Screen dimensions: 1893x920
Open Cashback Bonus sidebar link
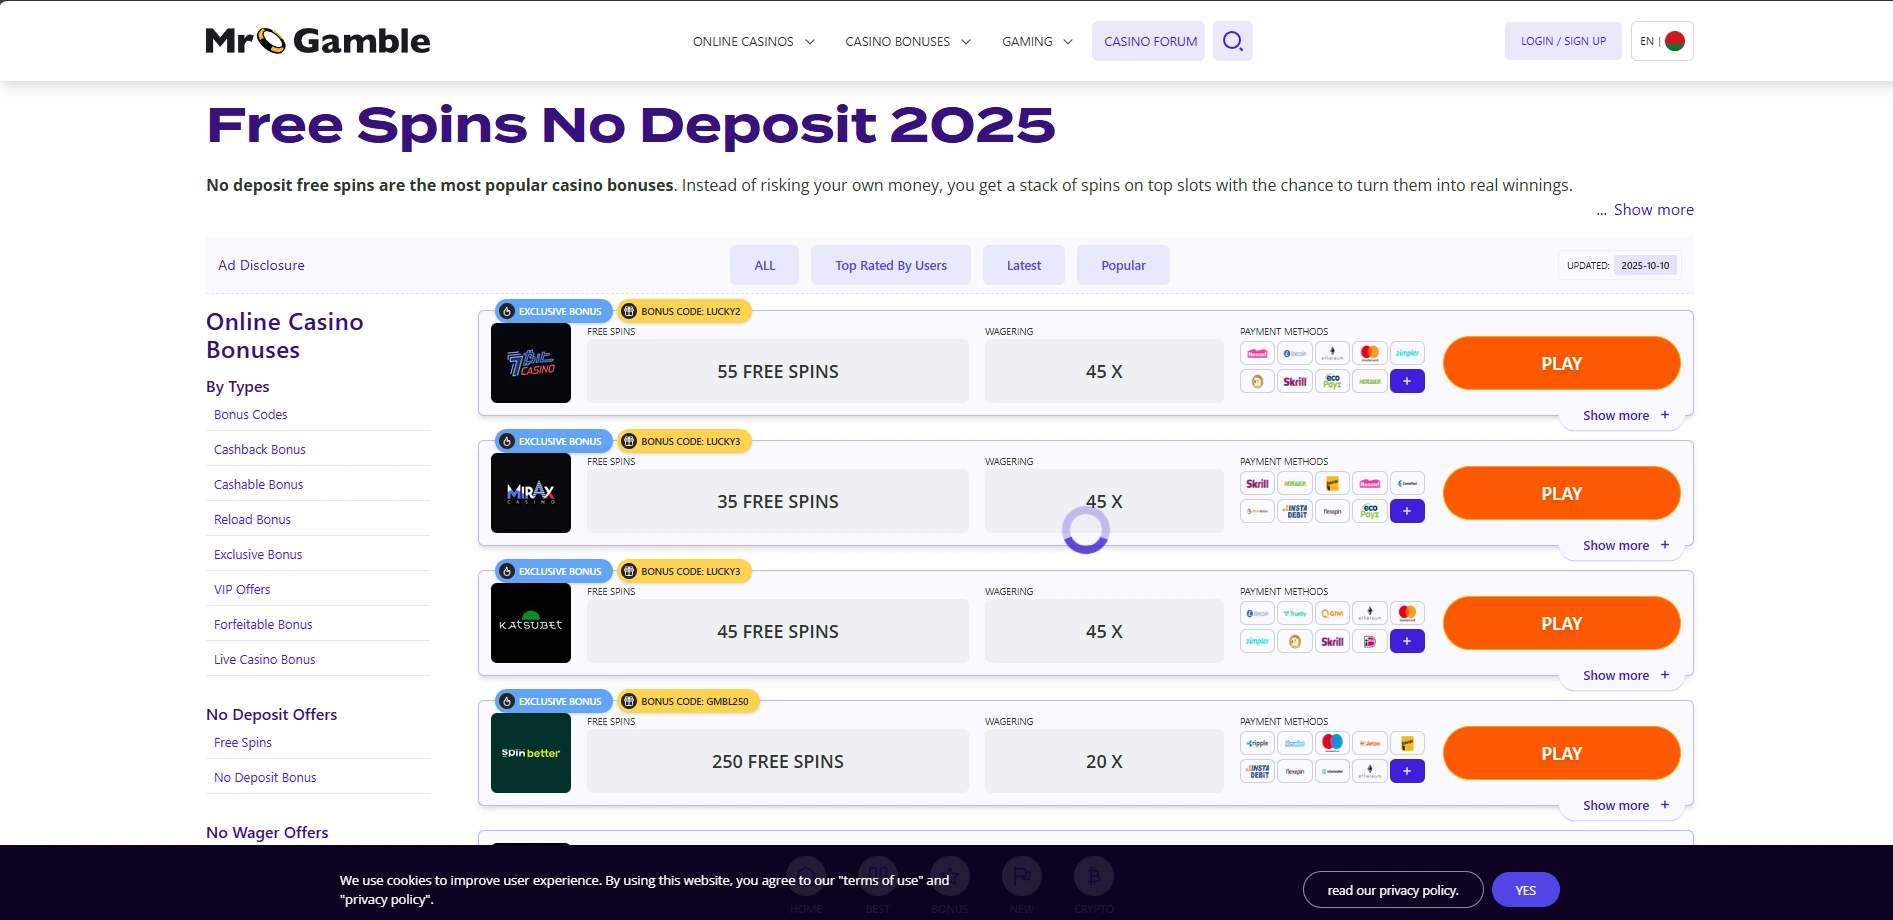coord(260,449)
